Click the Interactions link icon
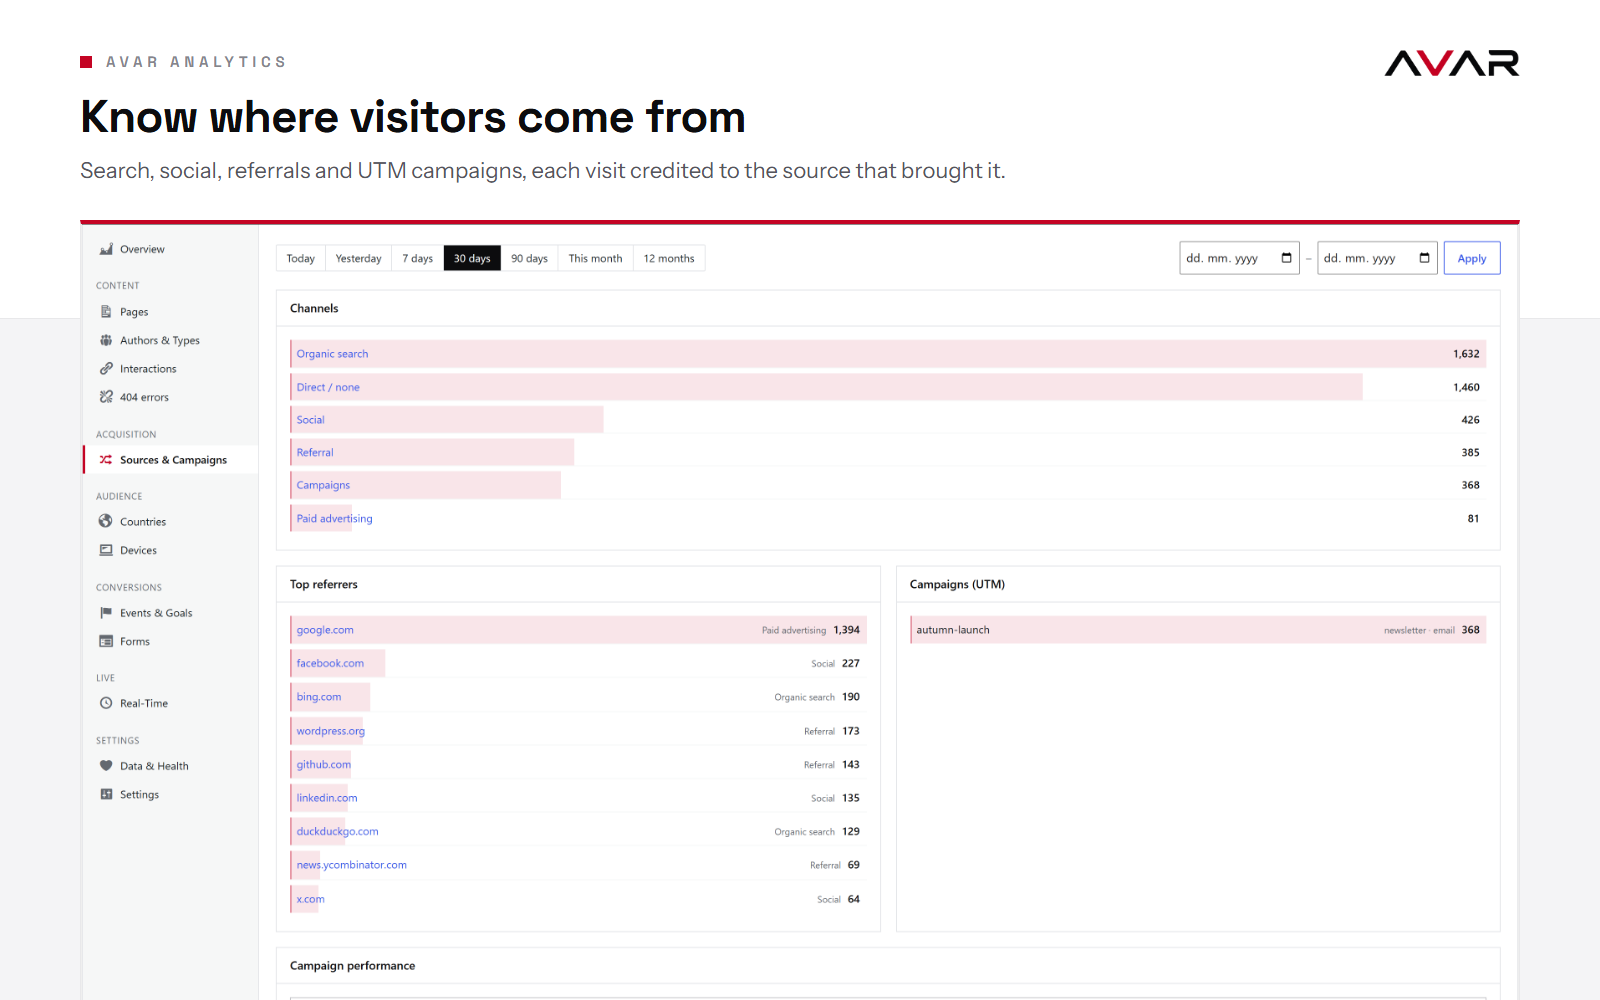This screenshot has height=1000, width=1600. point(106,369)
